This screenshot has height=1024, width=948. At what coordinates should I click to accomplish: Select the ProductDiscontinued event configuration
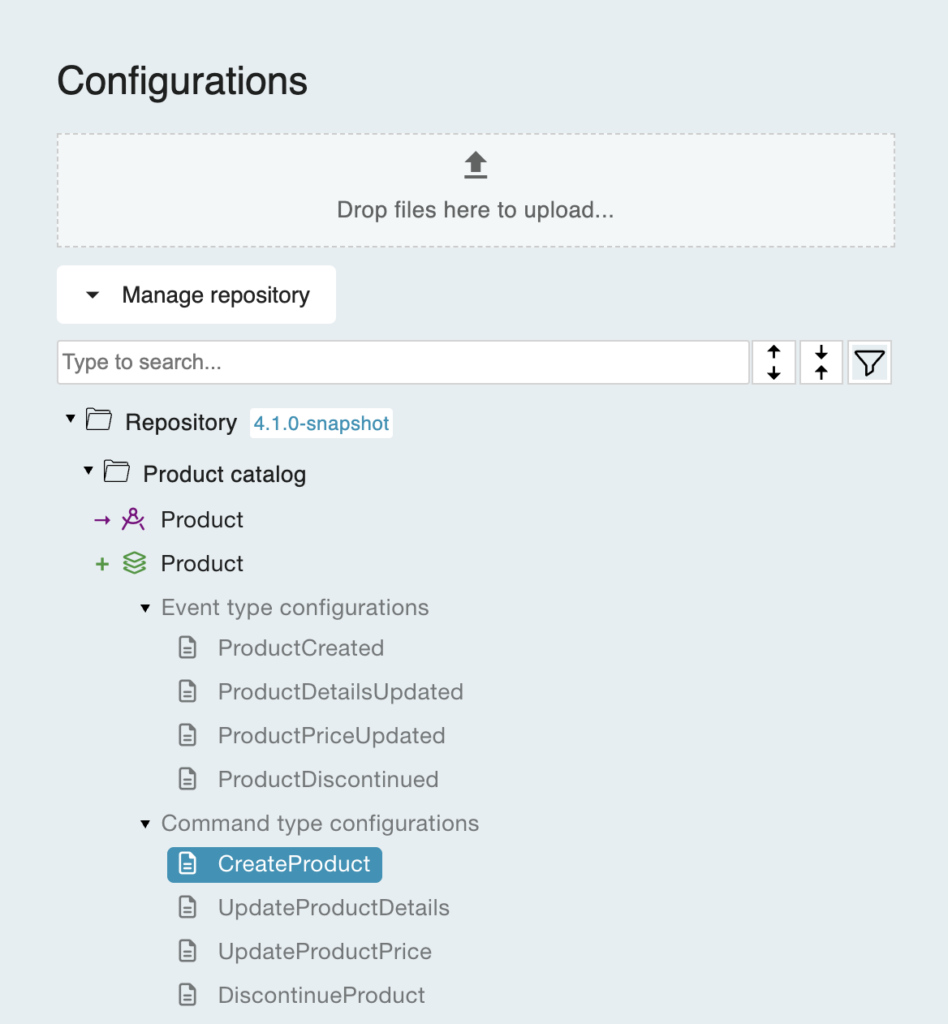coord(328,779)
